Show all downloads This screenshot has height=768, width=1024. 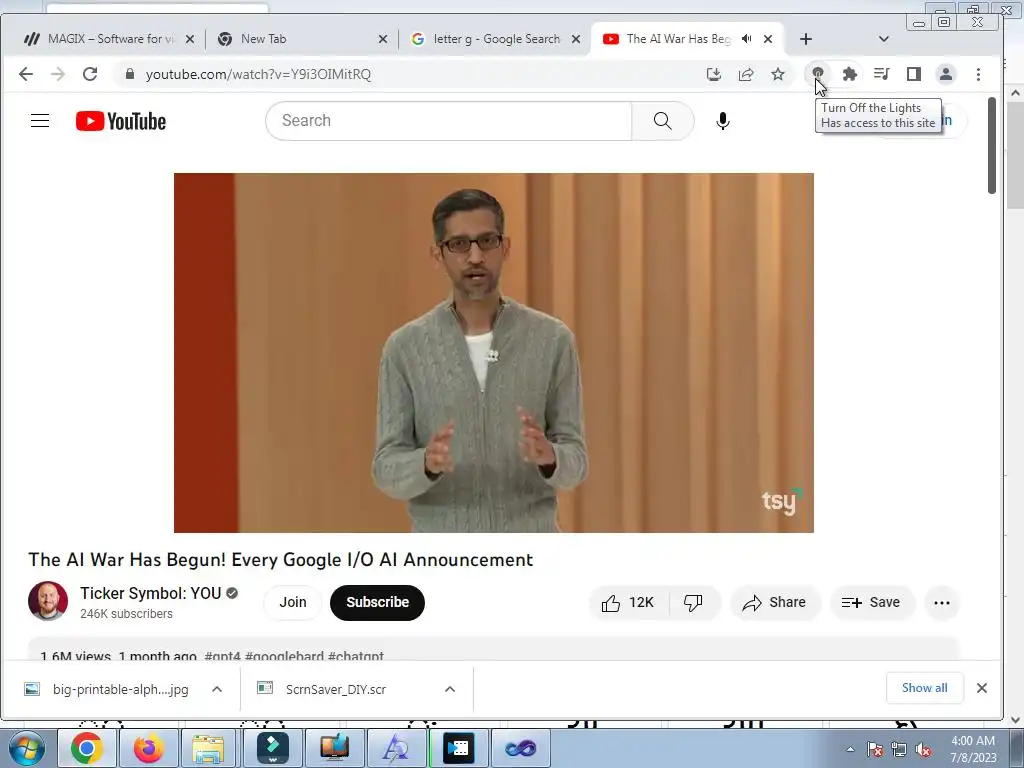924,688
